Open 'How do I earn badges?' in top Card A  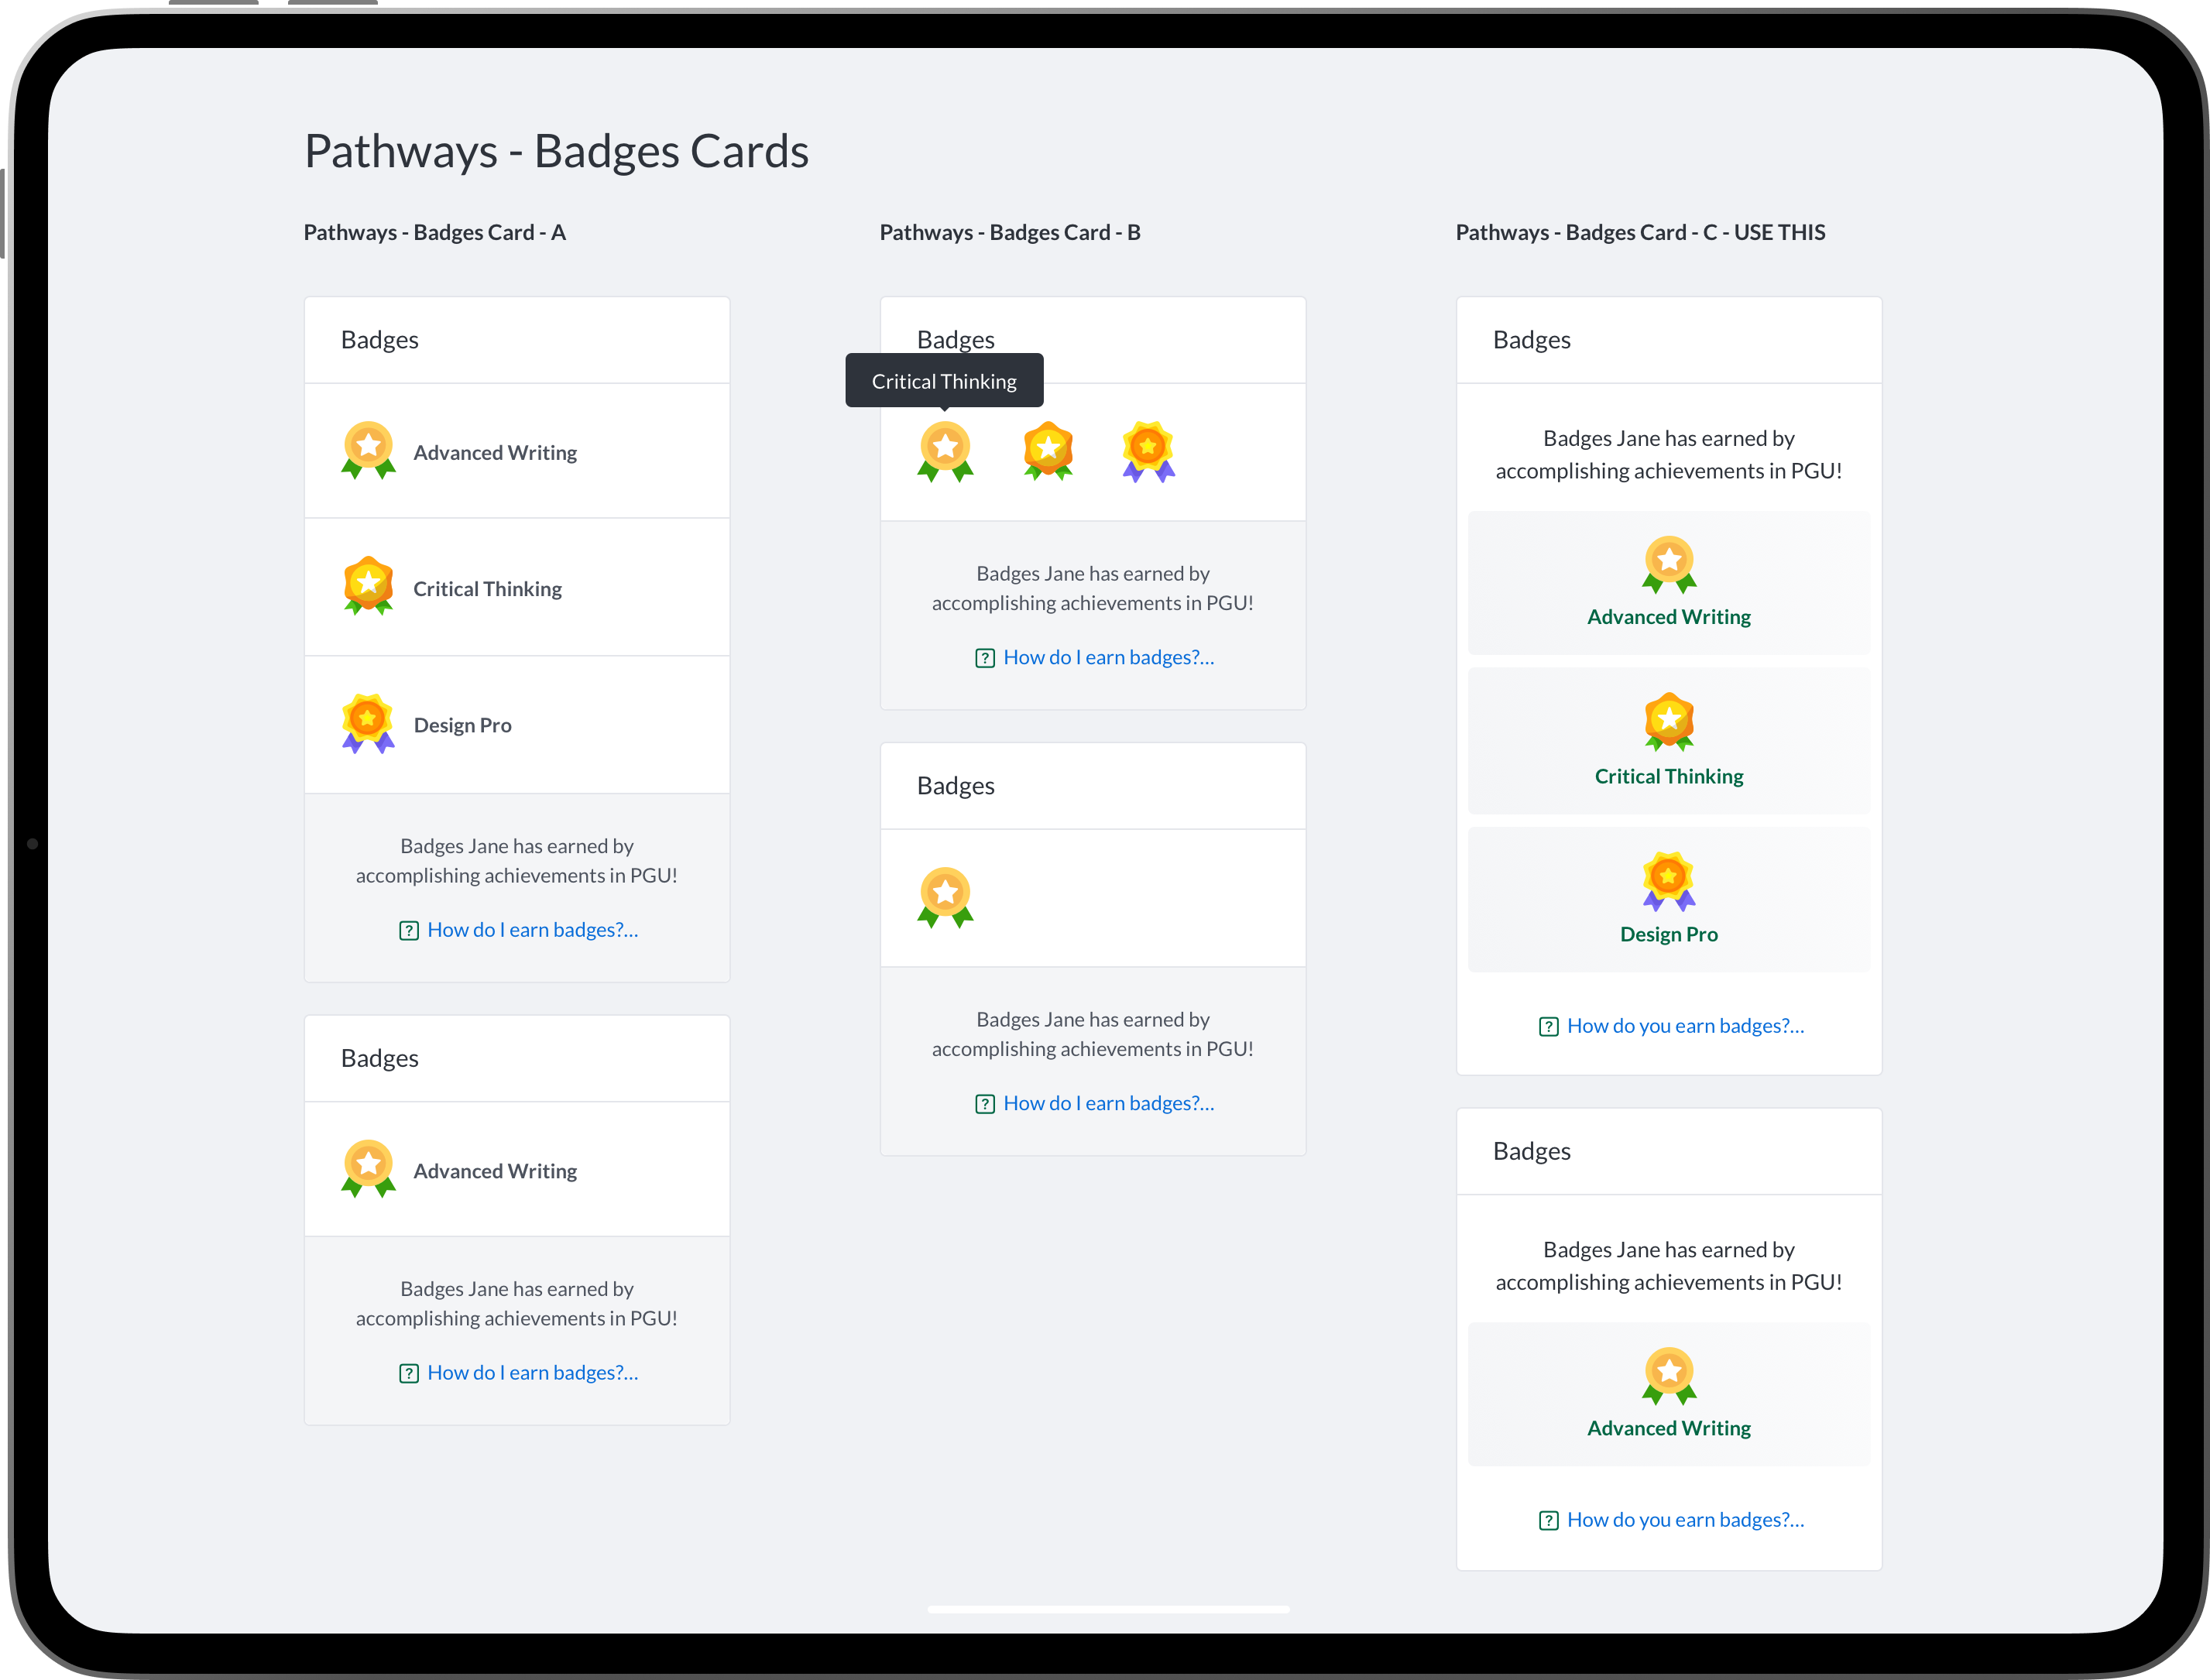click(532, 930)
